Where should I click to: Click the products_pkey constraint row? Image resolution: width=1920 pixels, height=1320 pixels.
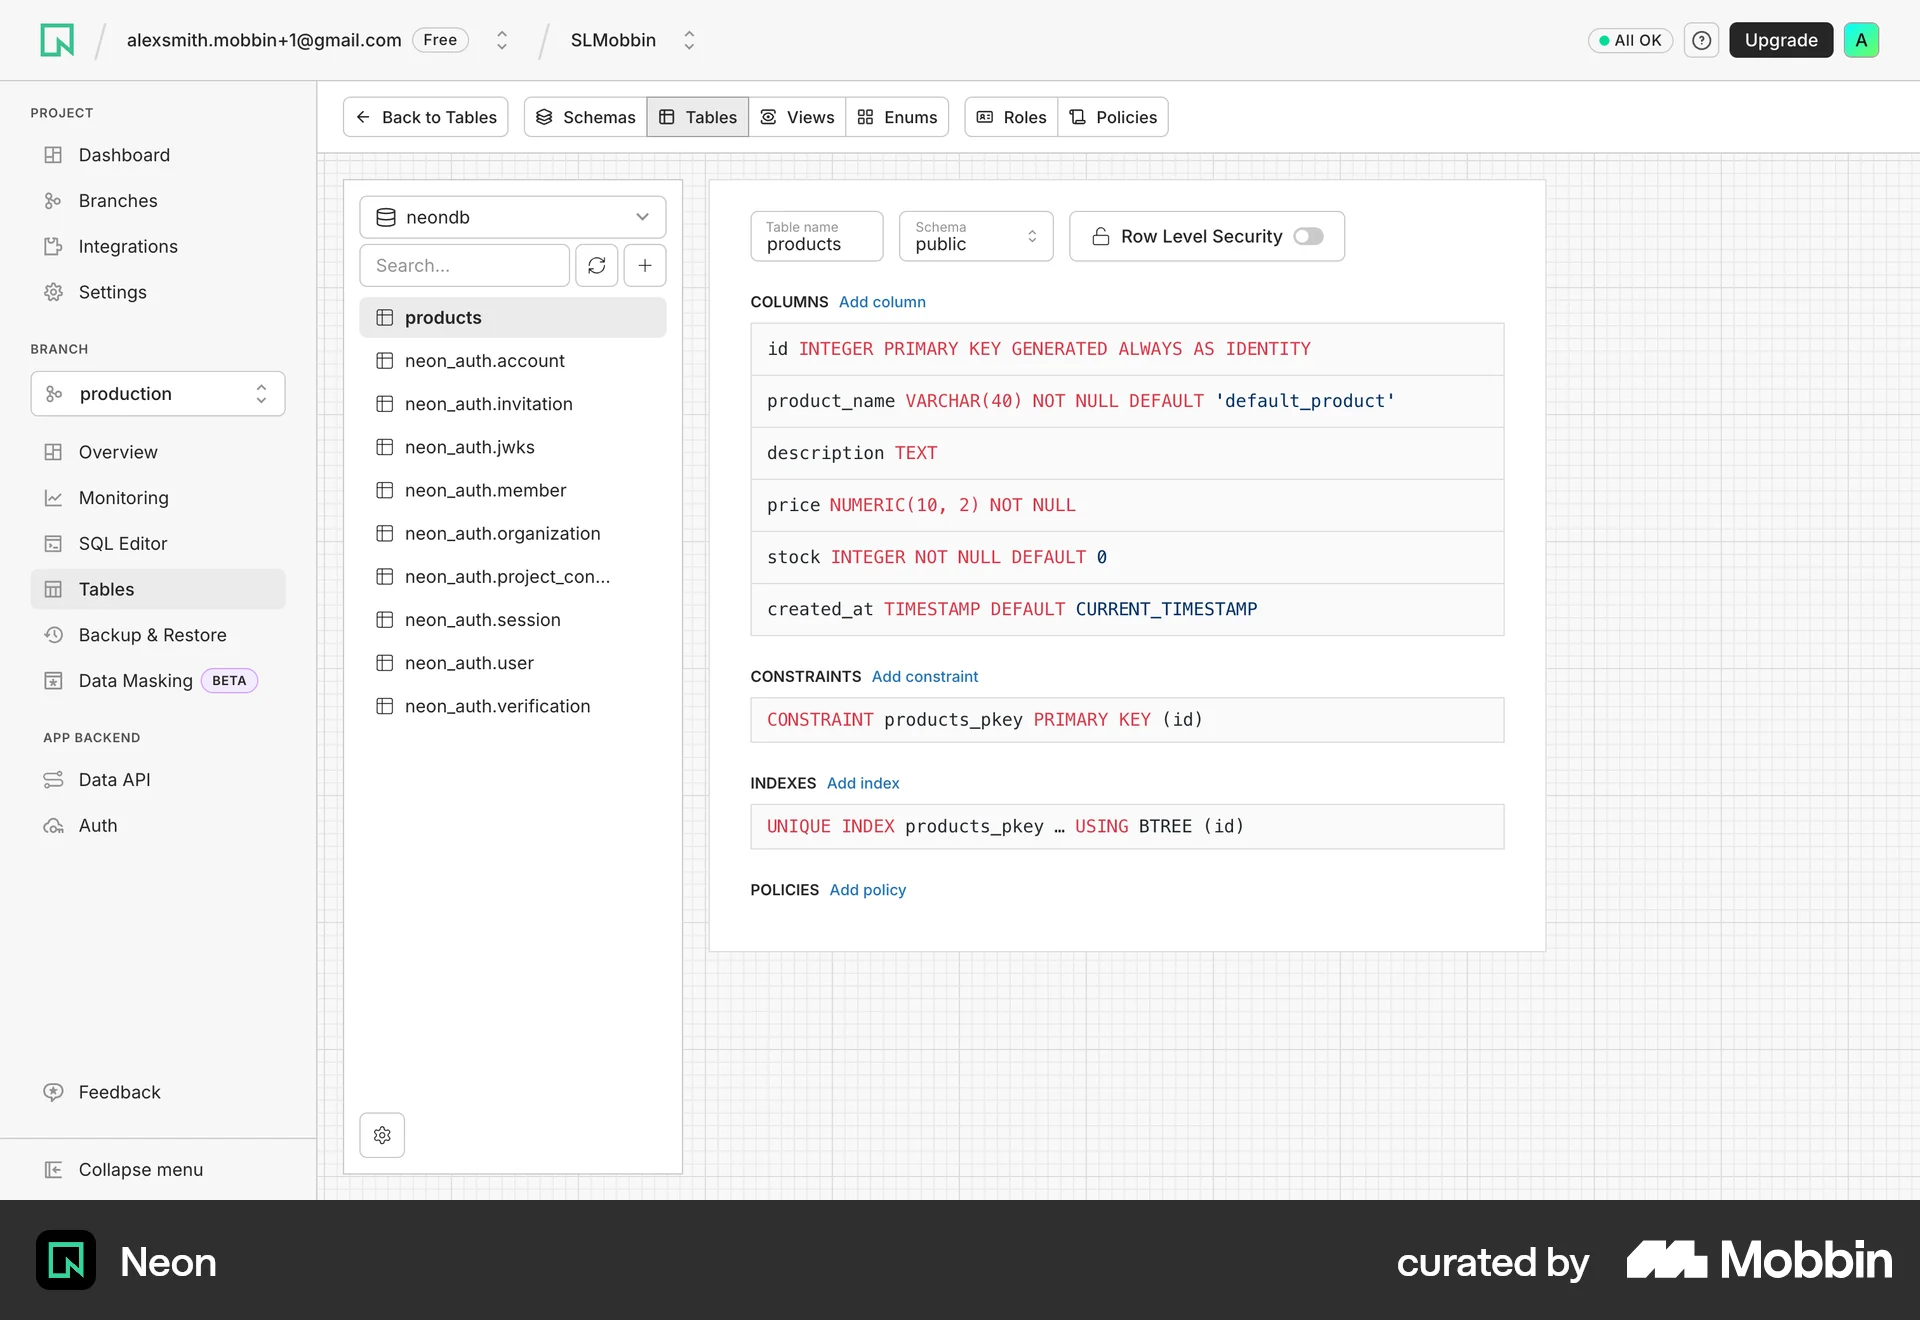(x=1127, y=720)
